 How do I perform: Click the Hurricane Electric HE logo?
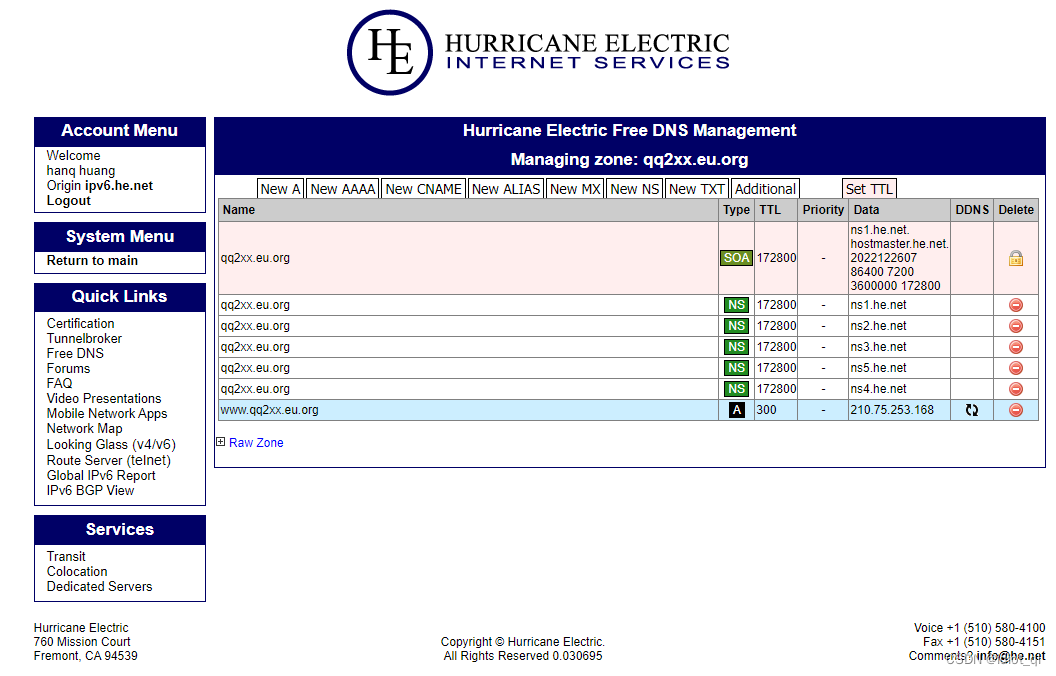(x=389, y=53)
